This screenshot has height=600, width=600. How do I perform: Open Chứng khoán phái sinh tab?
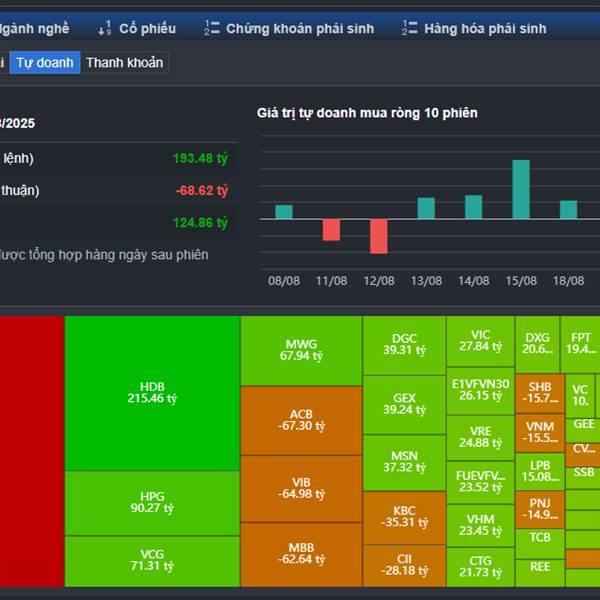(300, 29)
